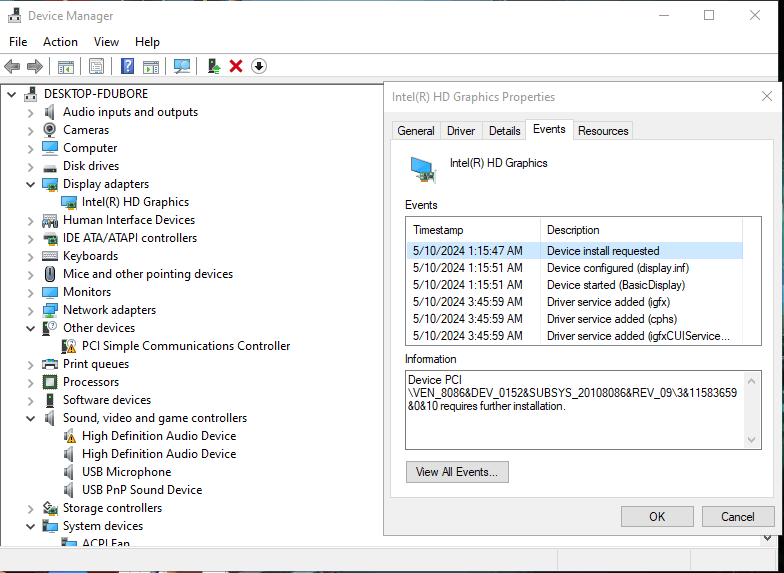Open the View menu
Screen dimensions: 784x573
tap(106, 42)
